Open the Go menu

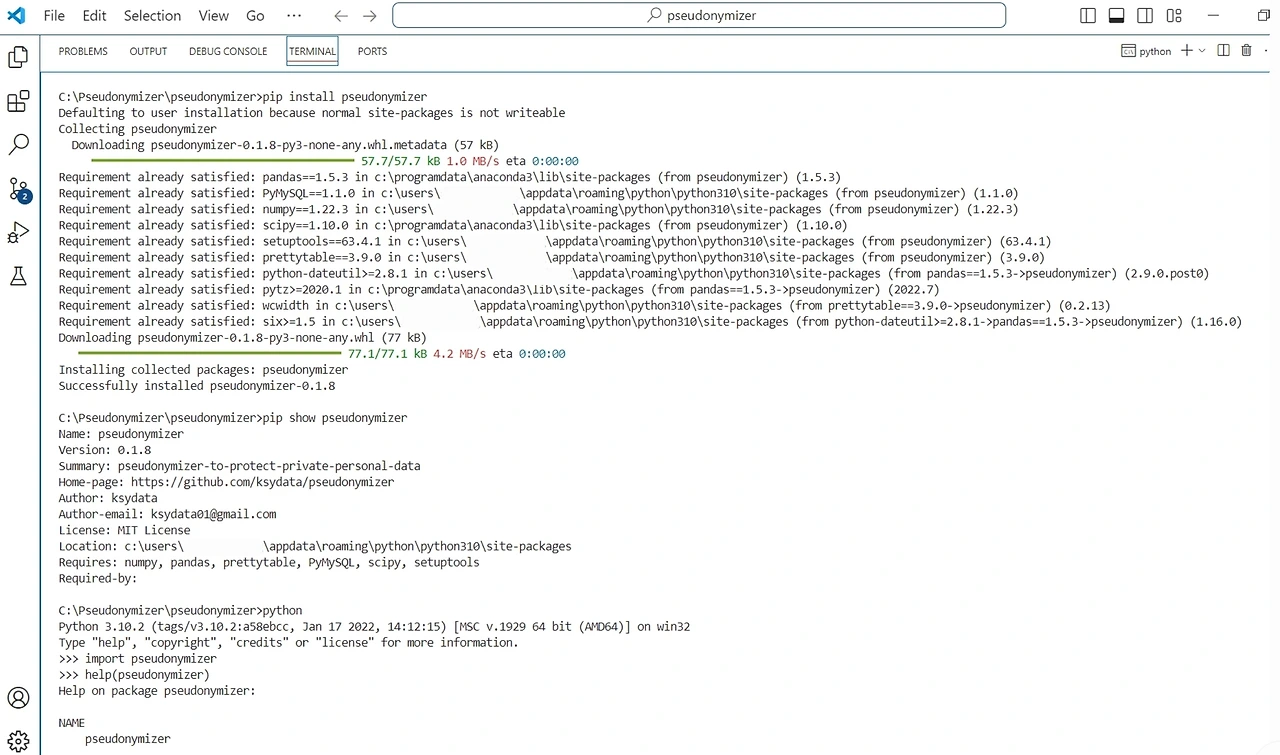point(255,16)
